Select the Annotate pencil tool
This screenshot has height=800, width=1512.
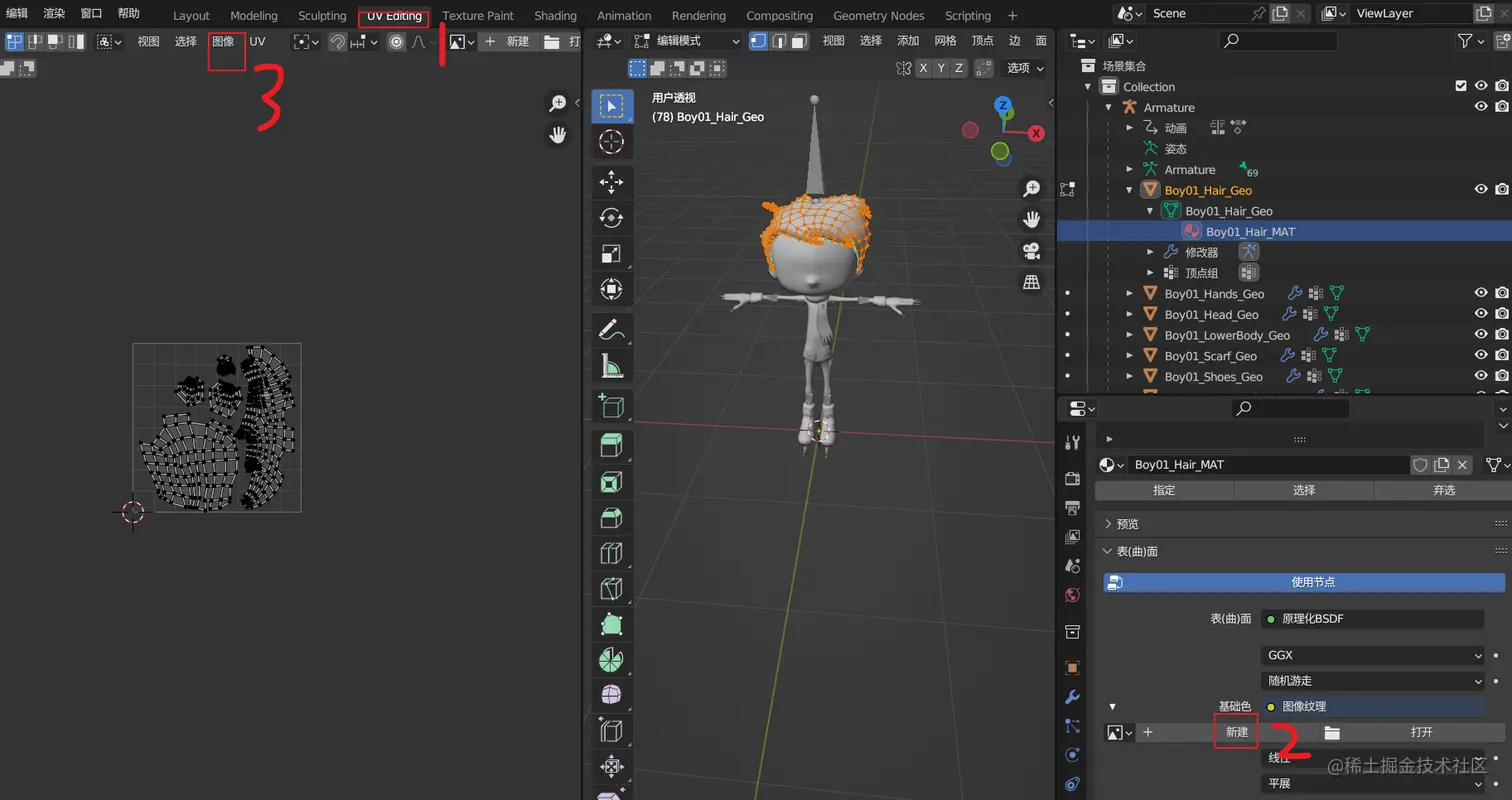[611, 329]
